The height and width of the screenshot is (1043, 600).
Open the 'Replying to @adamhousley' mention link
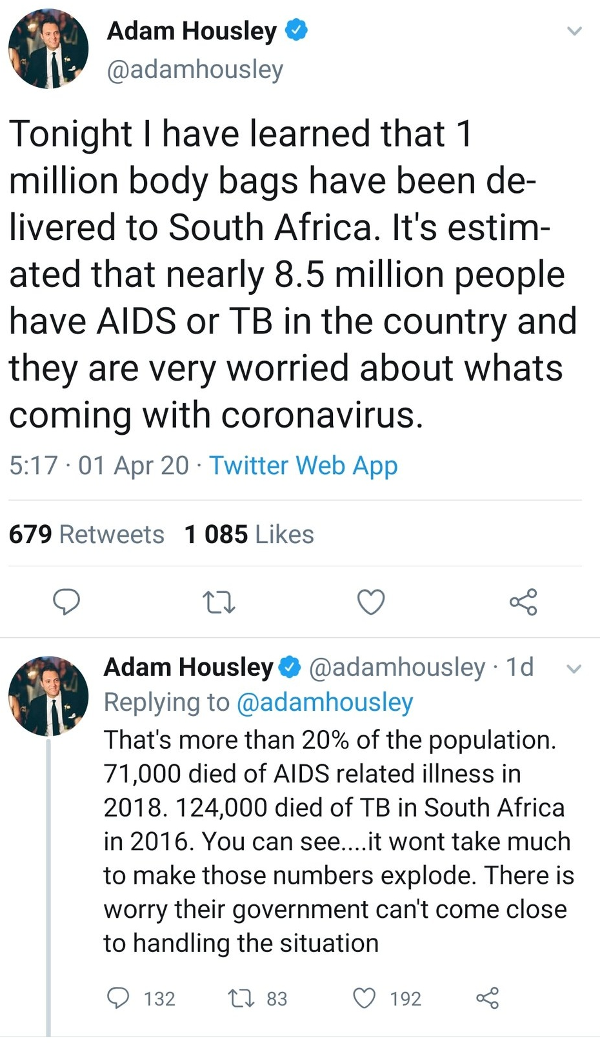[325, 702]
